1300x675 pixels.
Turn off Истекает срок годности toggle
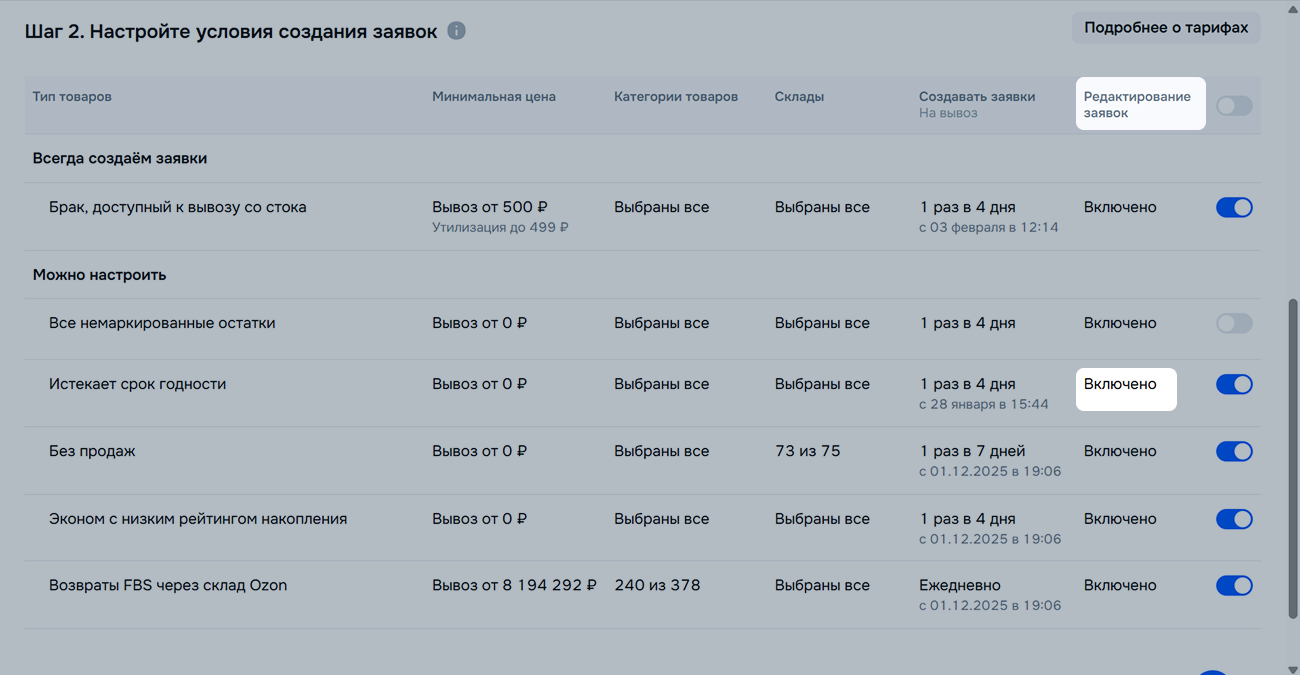pyautogui.click(x=1234, y=384)
